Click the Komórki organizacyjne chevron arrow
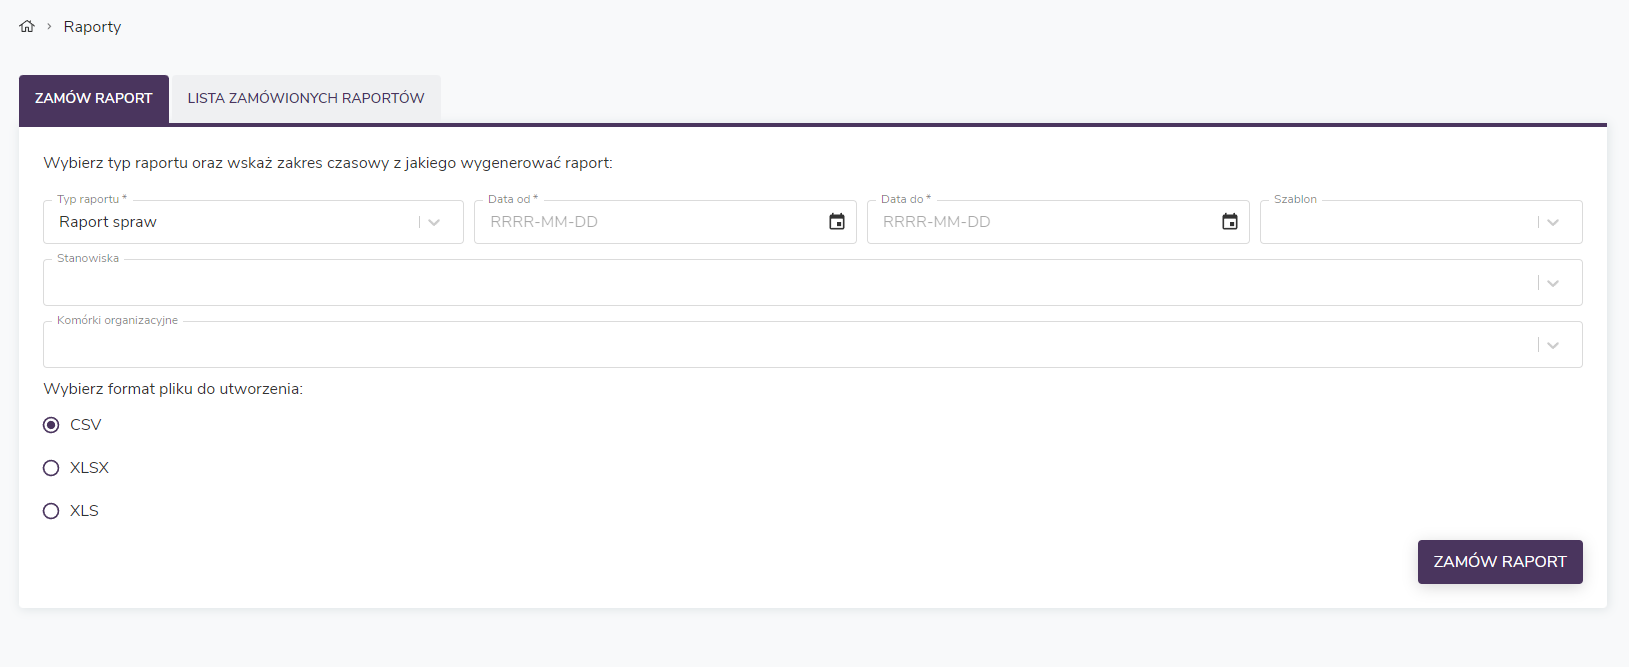Image resolution: width=1629 pixels, height=667 pixels. (x=1553, y=345)
